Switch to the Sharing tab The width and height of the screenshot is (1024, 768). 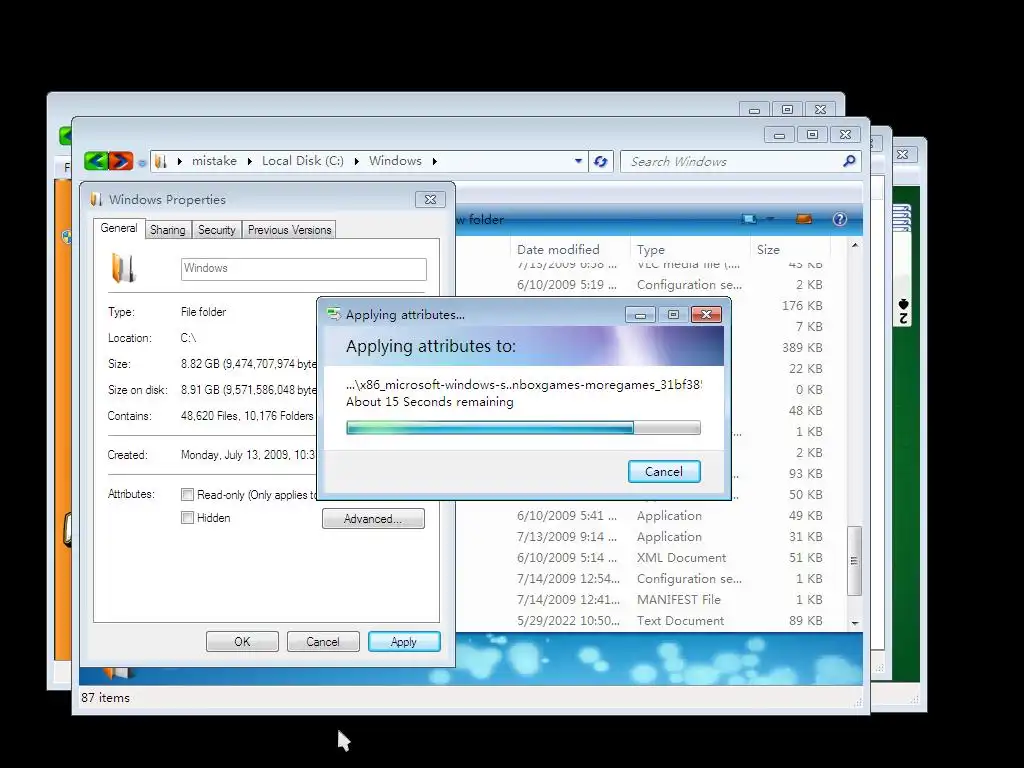coord(167,230)
